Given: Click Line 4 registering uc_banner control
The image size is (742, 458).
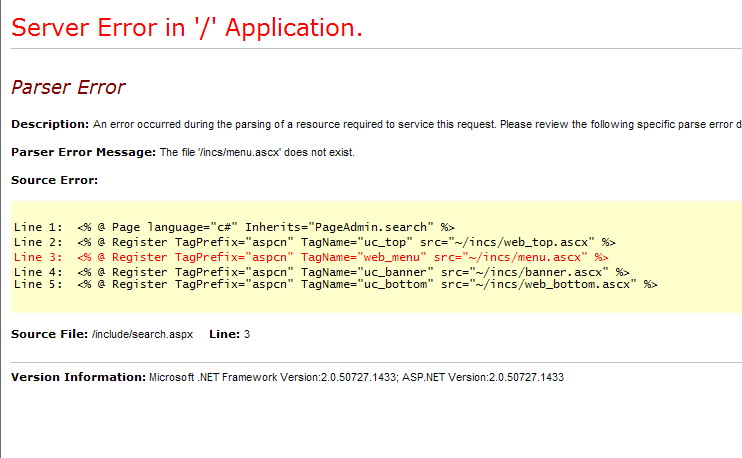Looking at the screenshot, I should point(321,271).
